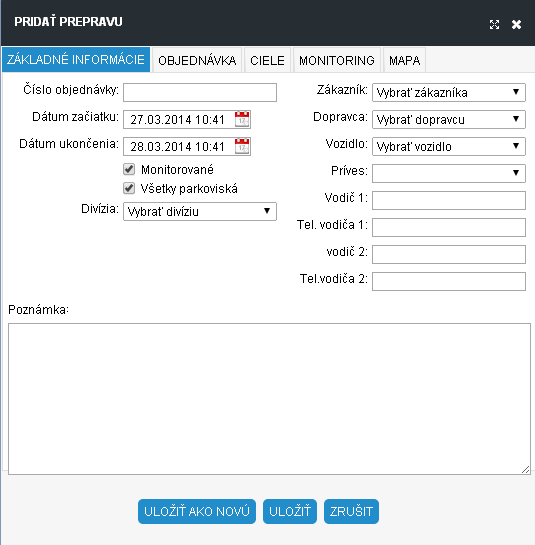Open calendar for Dátum začiatku
The height and width of the screenshot is (545, 535).
click(x=242, y=119)
